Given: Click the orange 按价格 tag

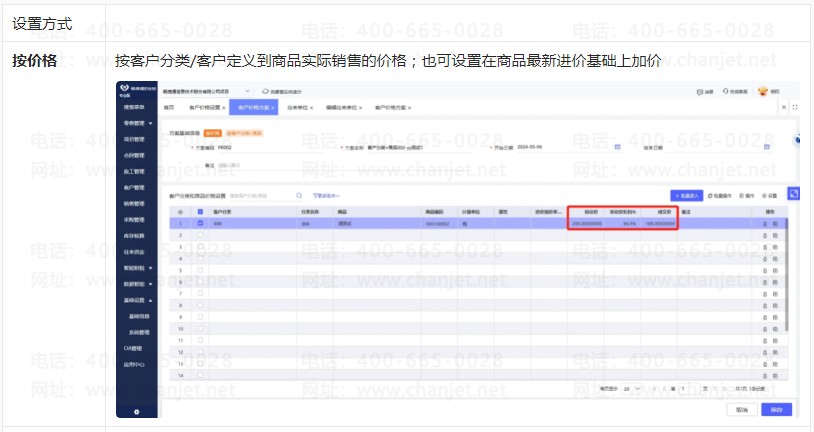Looking at the screenshot, I should (212, 133).
